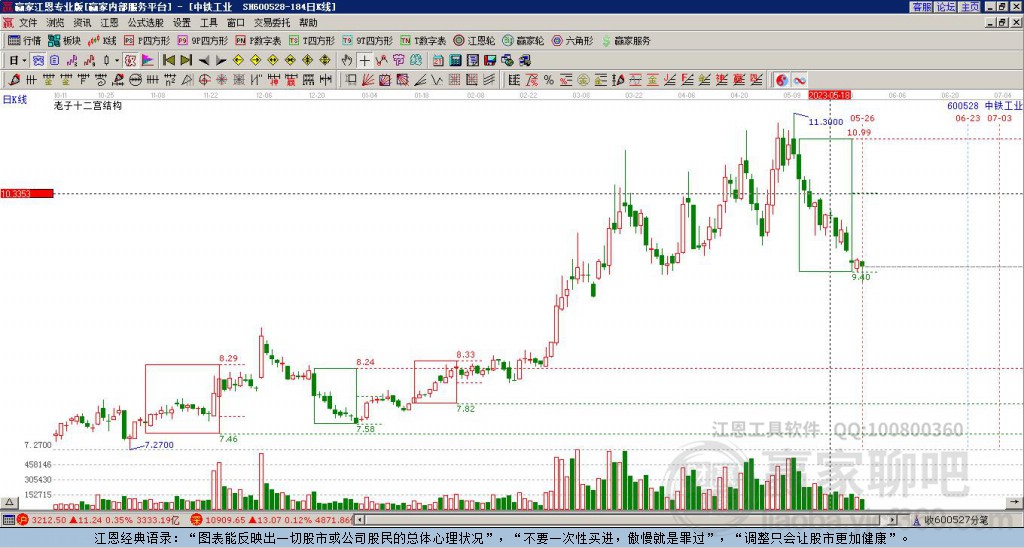Open the 帮助 menu
The image size is (1024, 548).
[x=308, y=23]
